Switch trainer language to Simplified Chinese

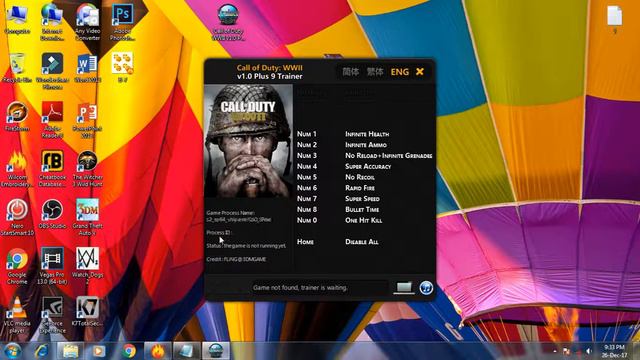[x=351, y=72]
